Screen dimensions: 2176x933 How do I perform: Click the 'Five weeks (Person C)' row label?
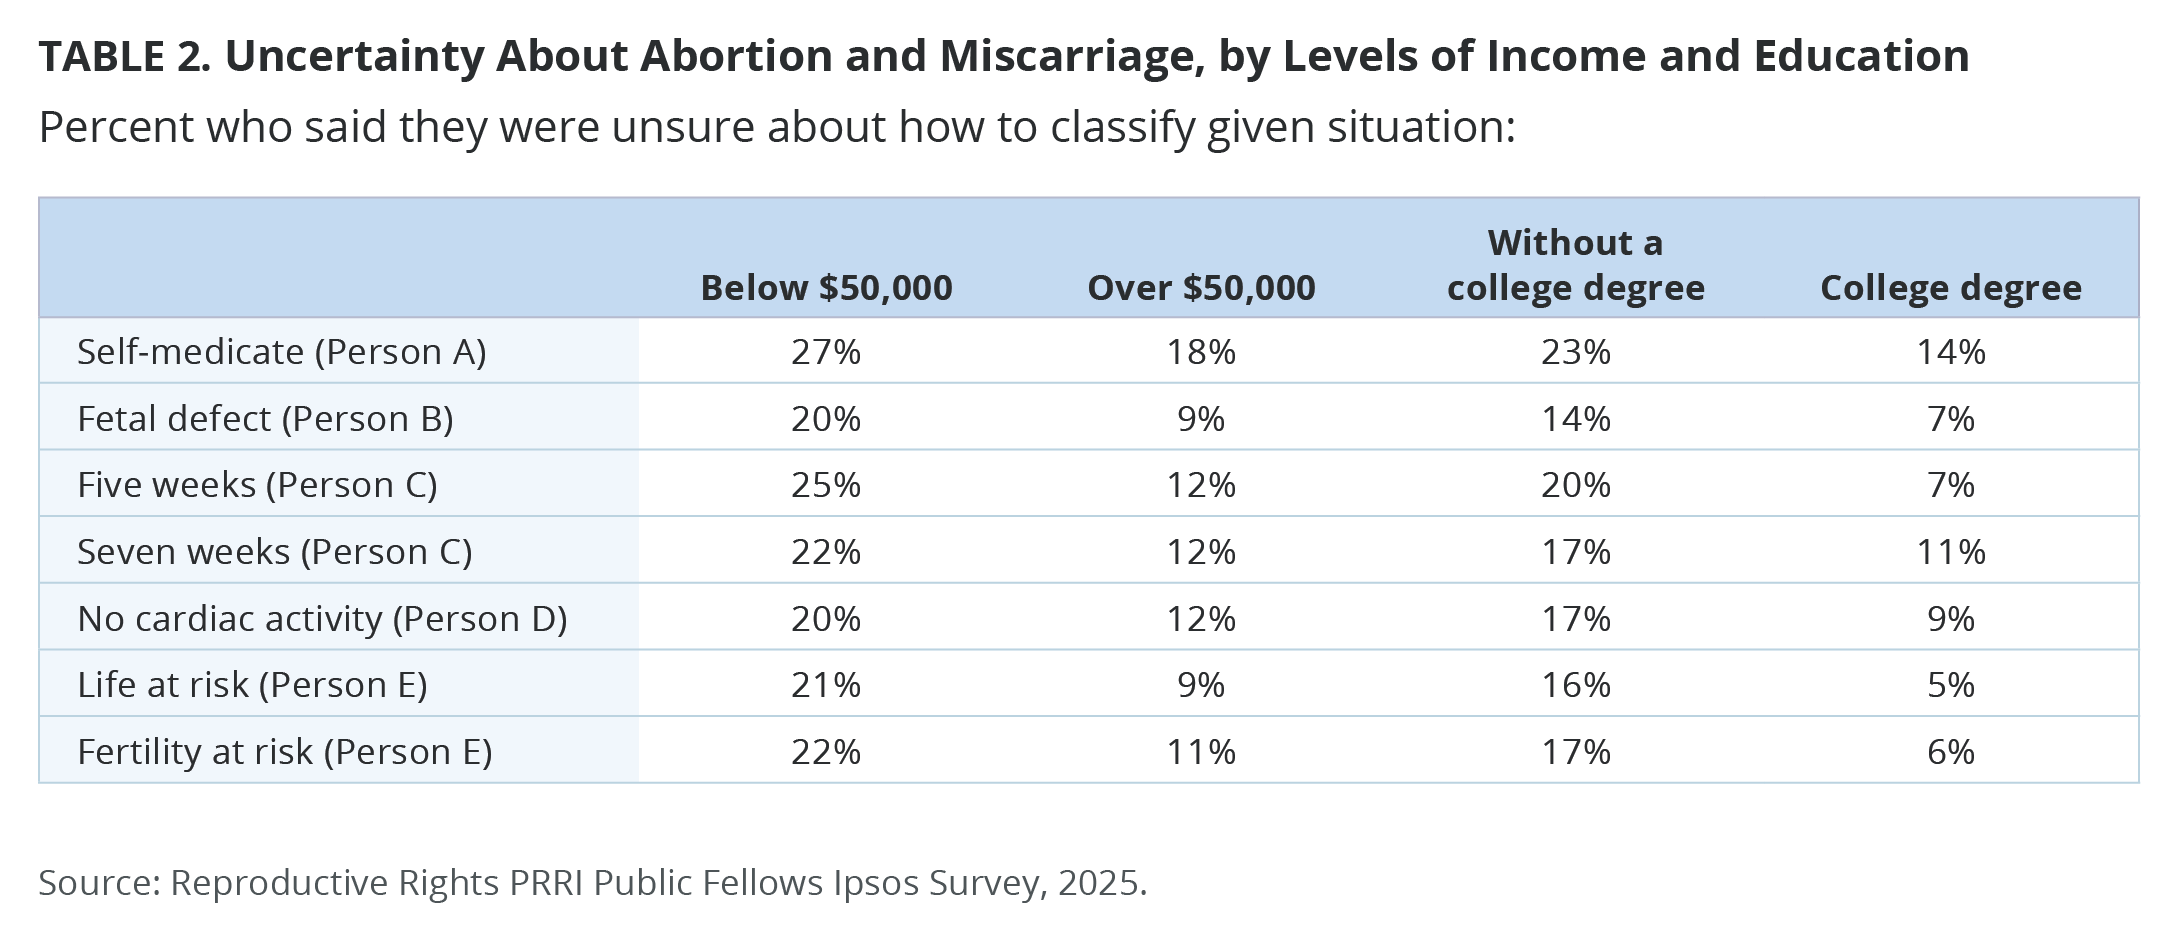coord(257,485)
